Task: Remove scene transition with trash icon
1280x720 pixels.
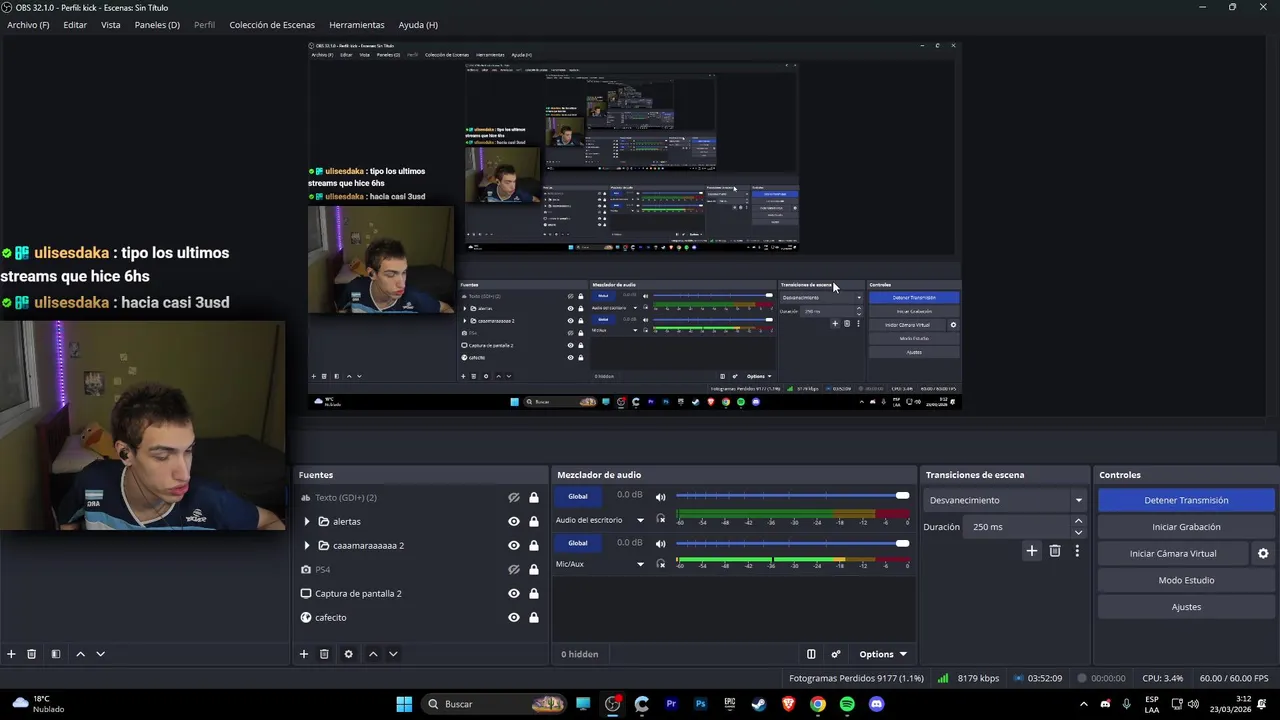Action: pos(1055,551)
